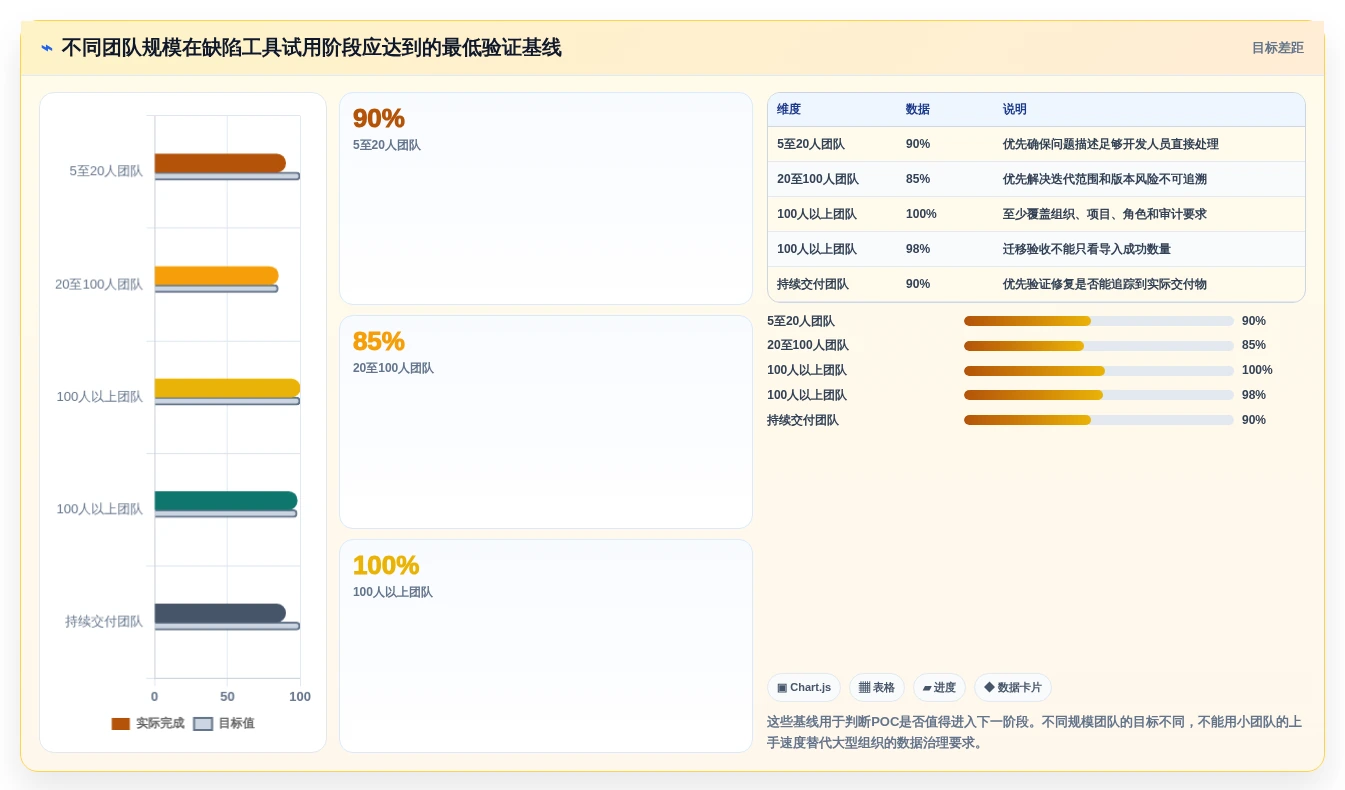
Task: Click the 进度 tag
Action: tap(939, 688)
